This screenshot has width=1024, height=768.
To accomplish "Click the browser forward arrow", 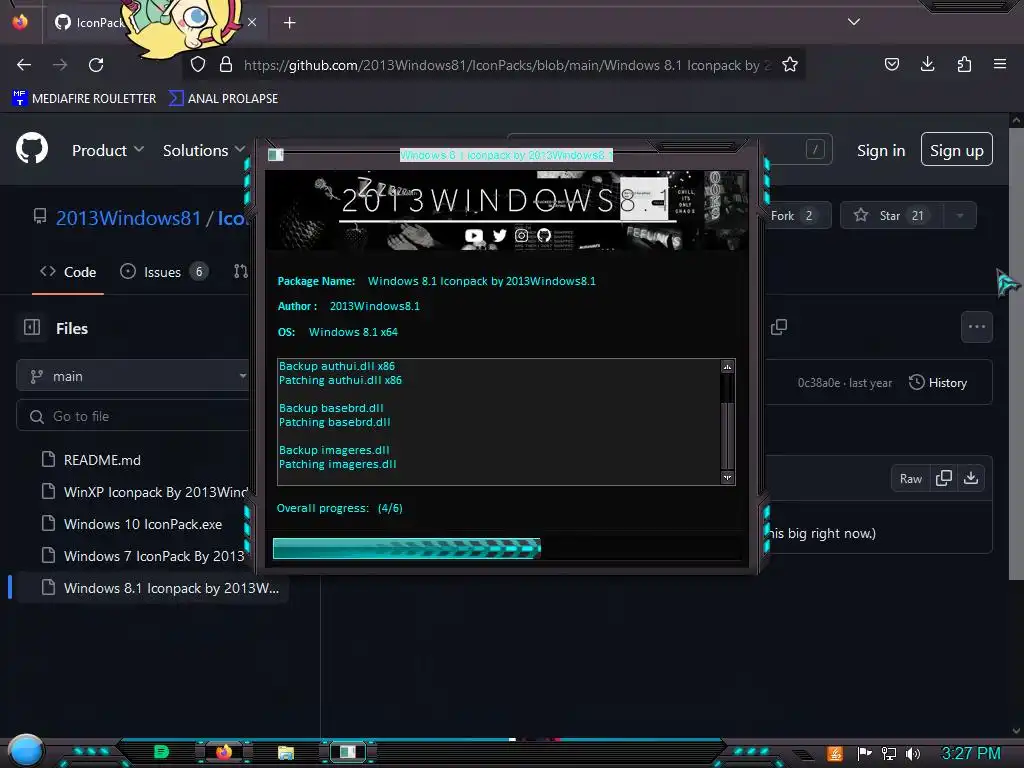I will [x=60, y=65].
